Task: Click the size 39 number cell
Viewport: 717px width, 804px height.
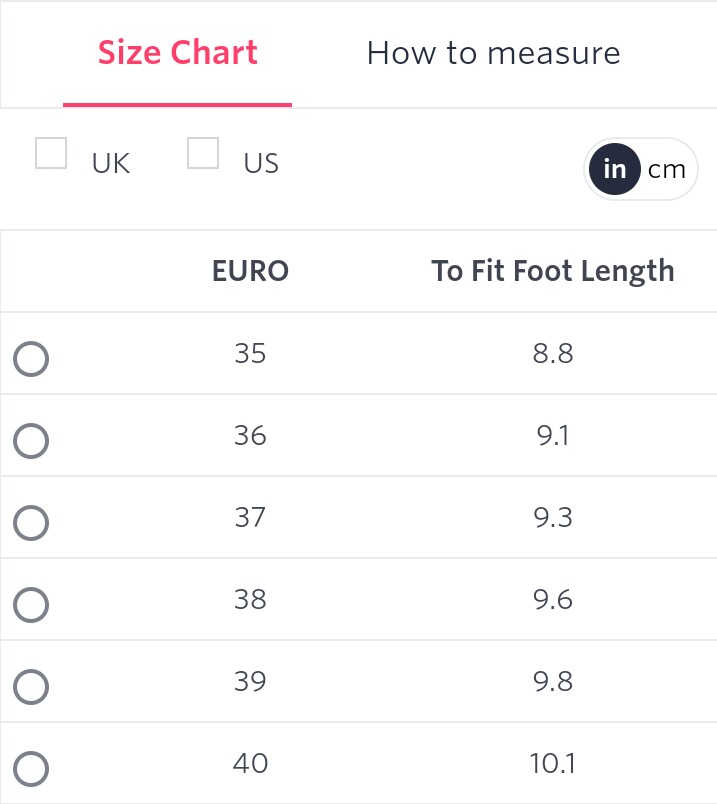Action: pos(250,681)
